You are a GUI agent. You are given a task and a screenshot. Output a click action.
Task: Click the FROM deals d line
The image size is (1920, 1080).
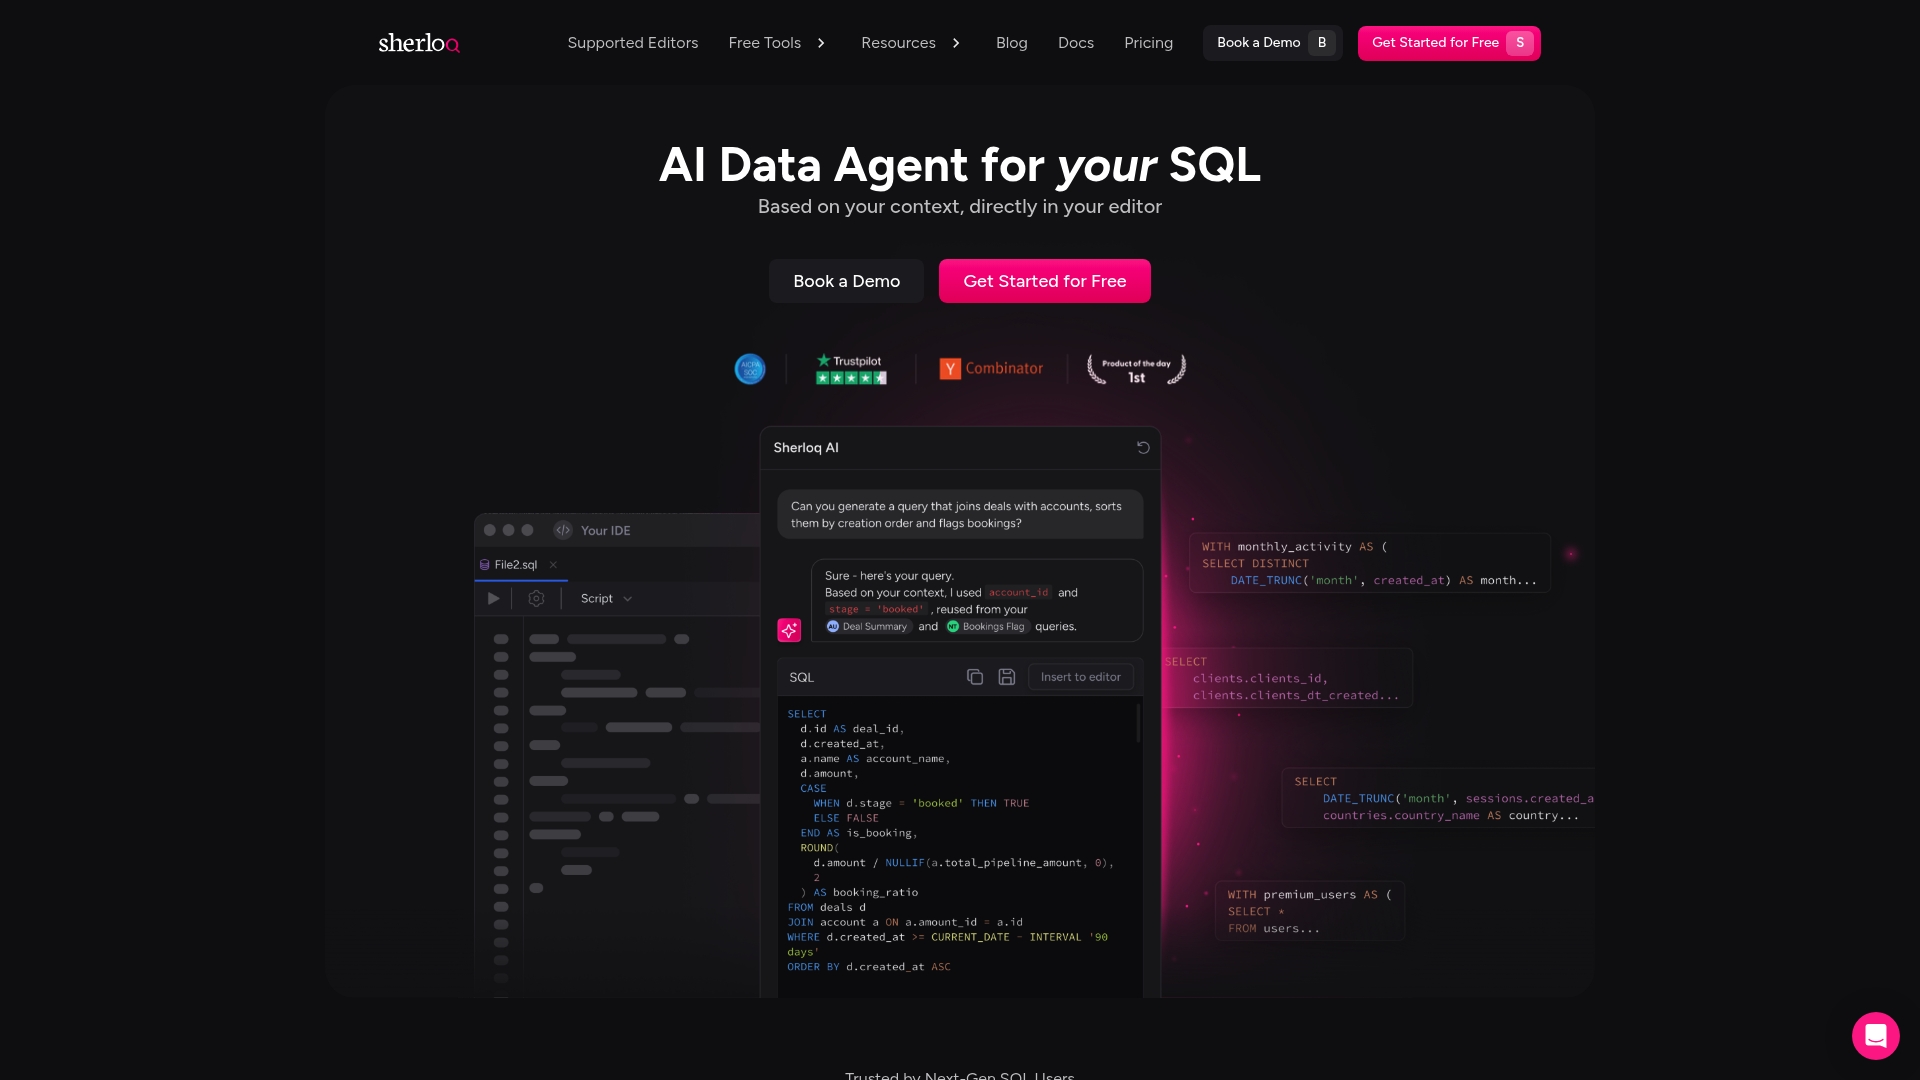(826, 908)
